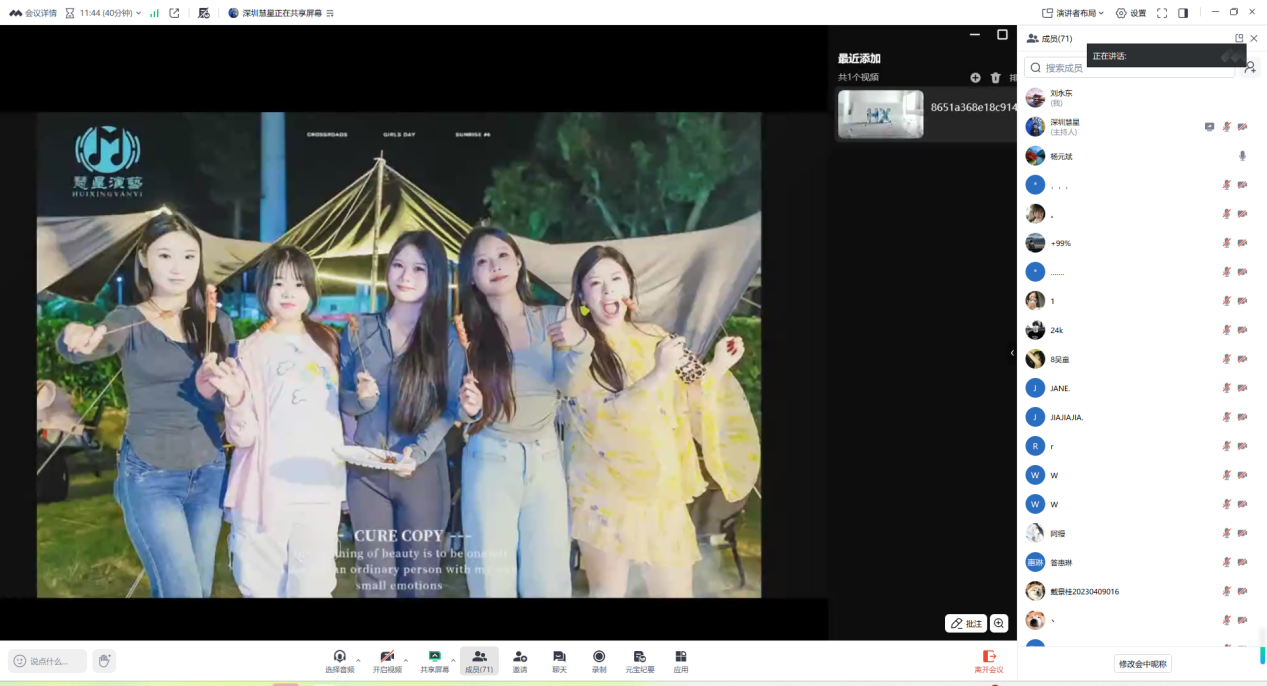Expand the 选择音频 audio options arrow
This screenshot has height=686, width=1267.
tap(358, 660)
